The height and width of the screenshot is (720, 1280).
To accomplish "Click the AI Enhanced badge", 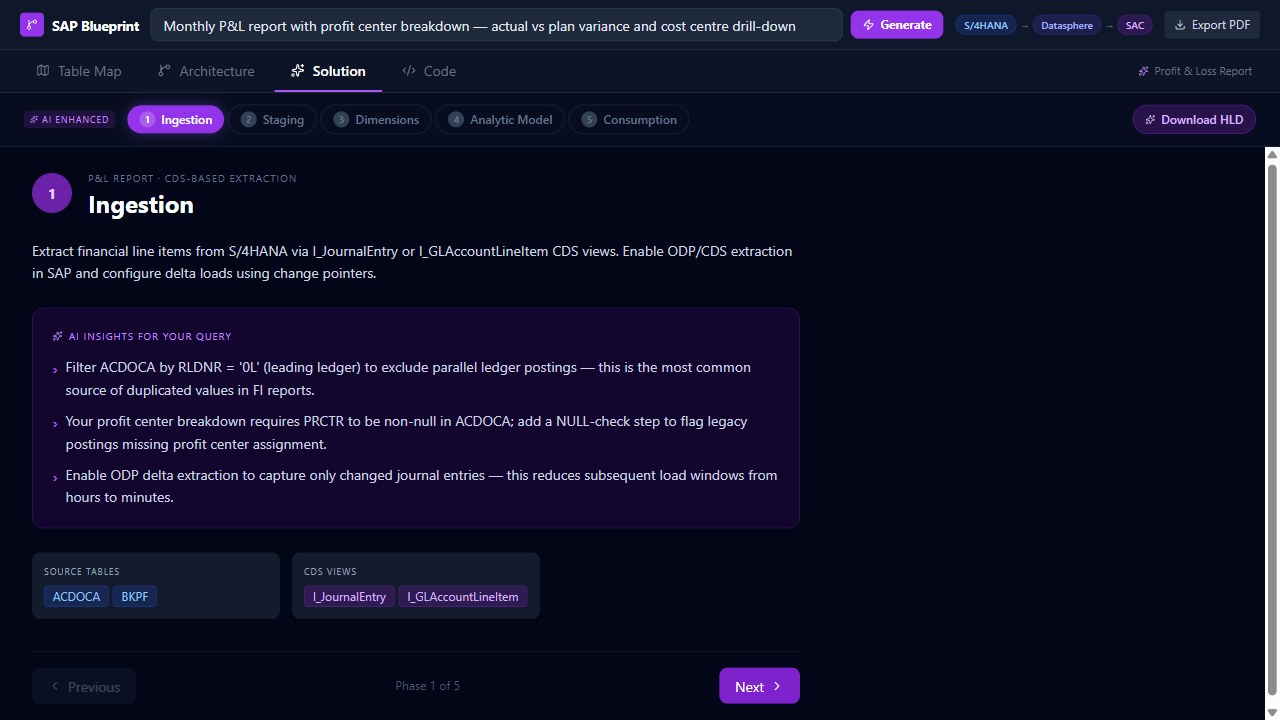I will pos(69,120).
